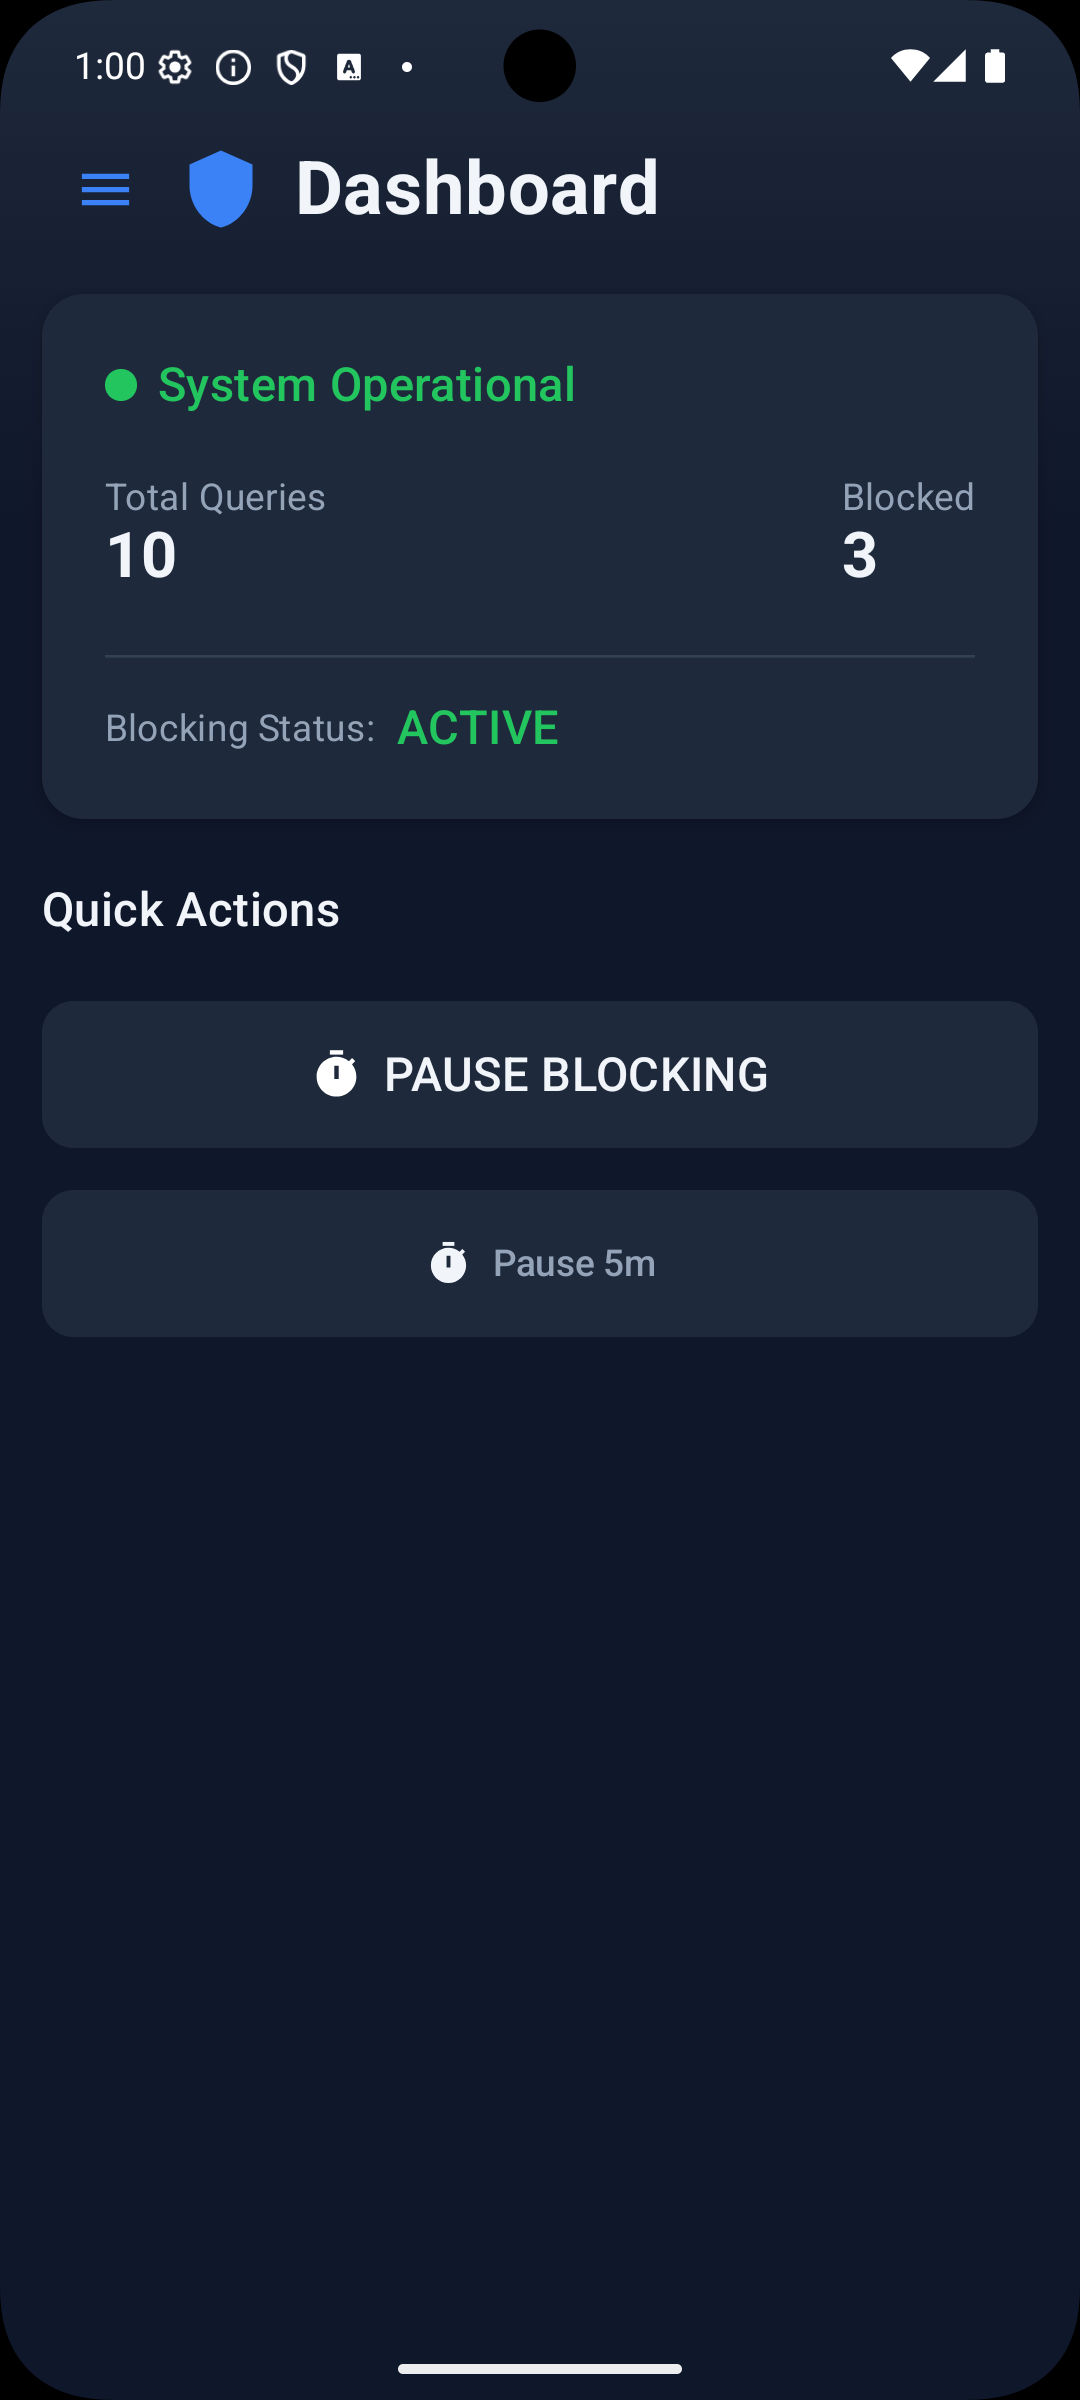Tap the stopwatch icon on Pause Blocking
Screen dimensions: 1080x2400
tap(337, 1073)
